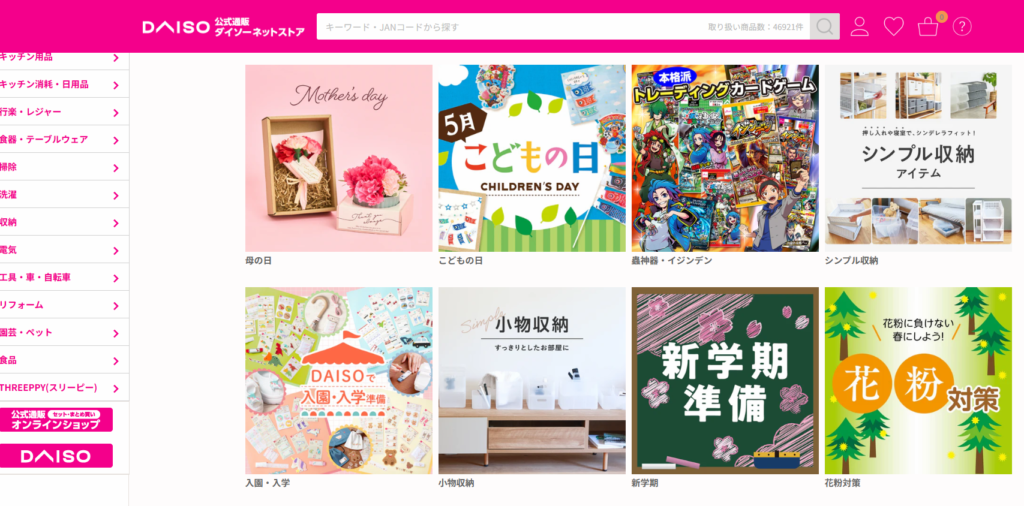
Task: Open the 公式通販 オンラインショップ banner
Action: [x=56, y=420]
